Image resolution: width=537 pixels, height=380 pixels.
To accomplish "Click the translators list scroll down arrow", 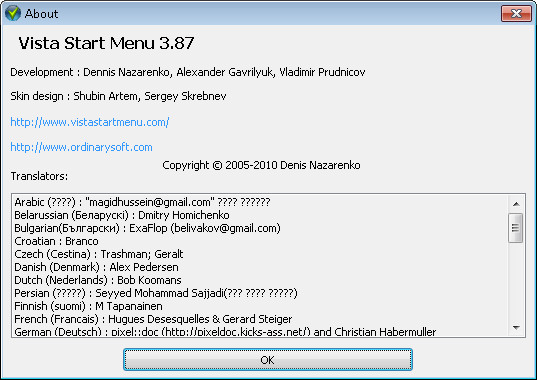I will pos(516,328).
